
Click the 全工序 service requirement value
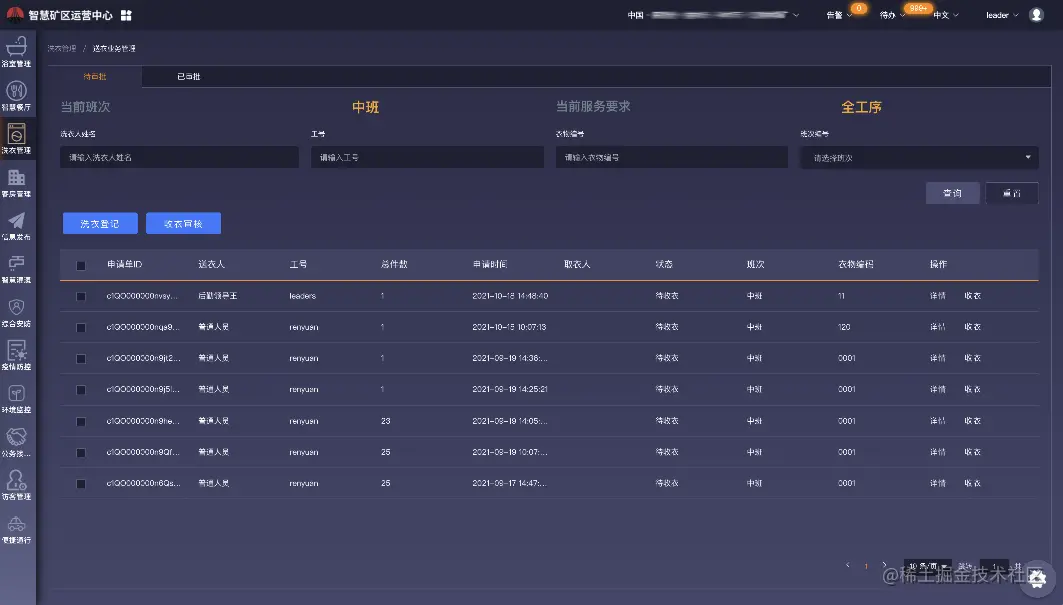(861, 107)
